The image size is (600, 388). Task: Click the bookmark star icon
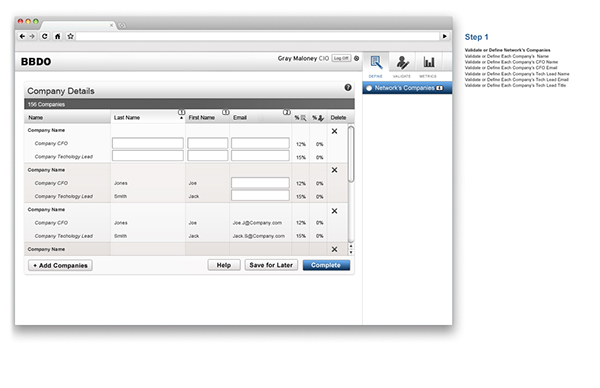point(70,36)
